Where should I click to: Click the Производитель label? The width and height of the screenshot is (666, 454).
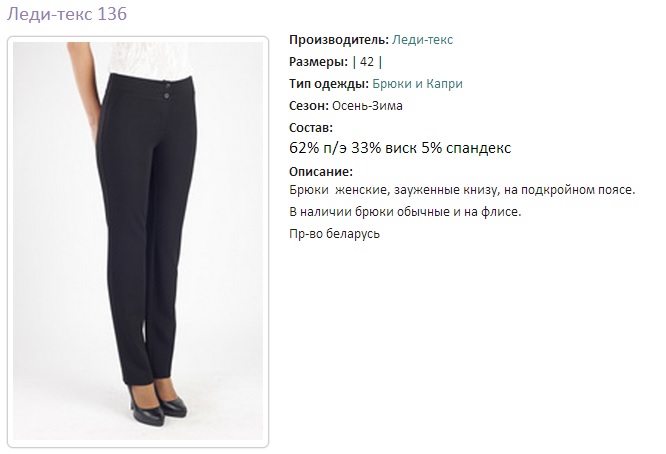click(339, 40)
